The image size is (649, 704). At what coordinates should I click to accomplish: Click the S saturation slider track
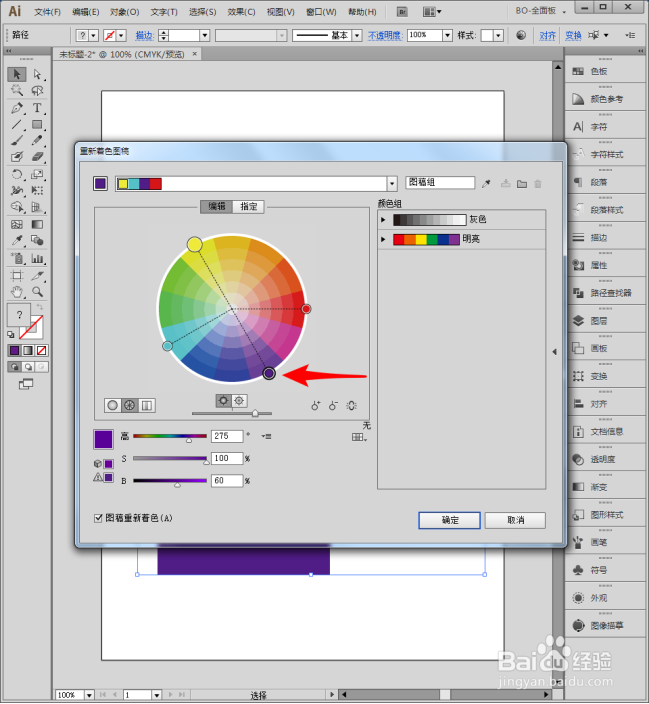170,458
